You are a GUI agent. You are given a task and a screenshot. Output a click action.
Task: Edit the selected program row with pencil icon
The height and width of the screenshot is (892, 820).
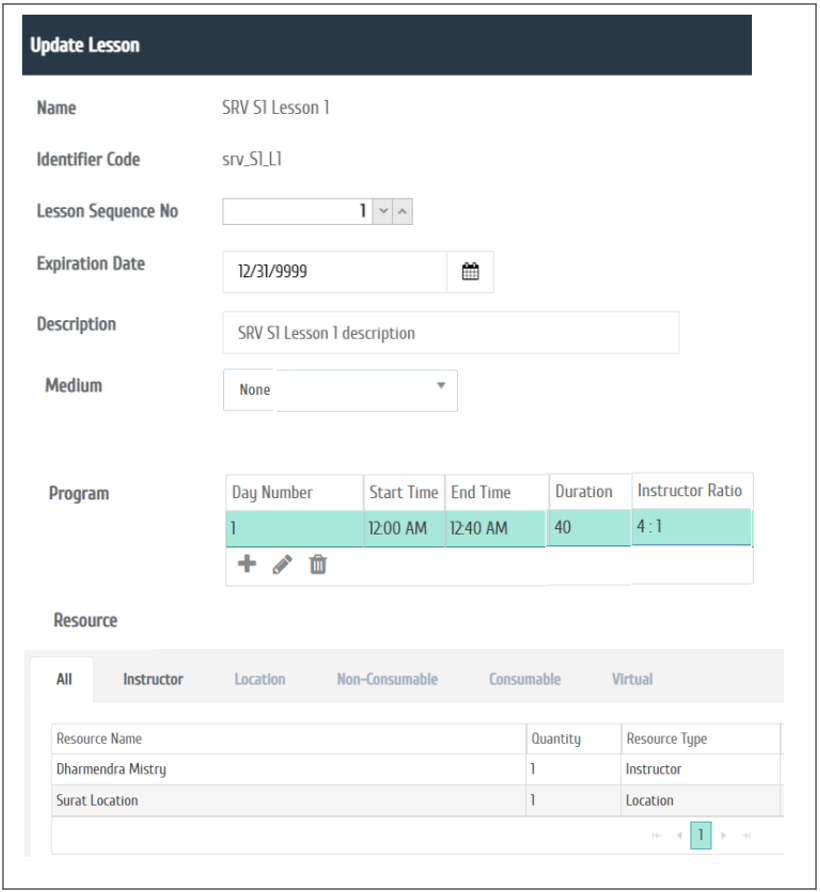pos(282,565)
